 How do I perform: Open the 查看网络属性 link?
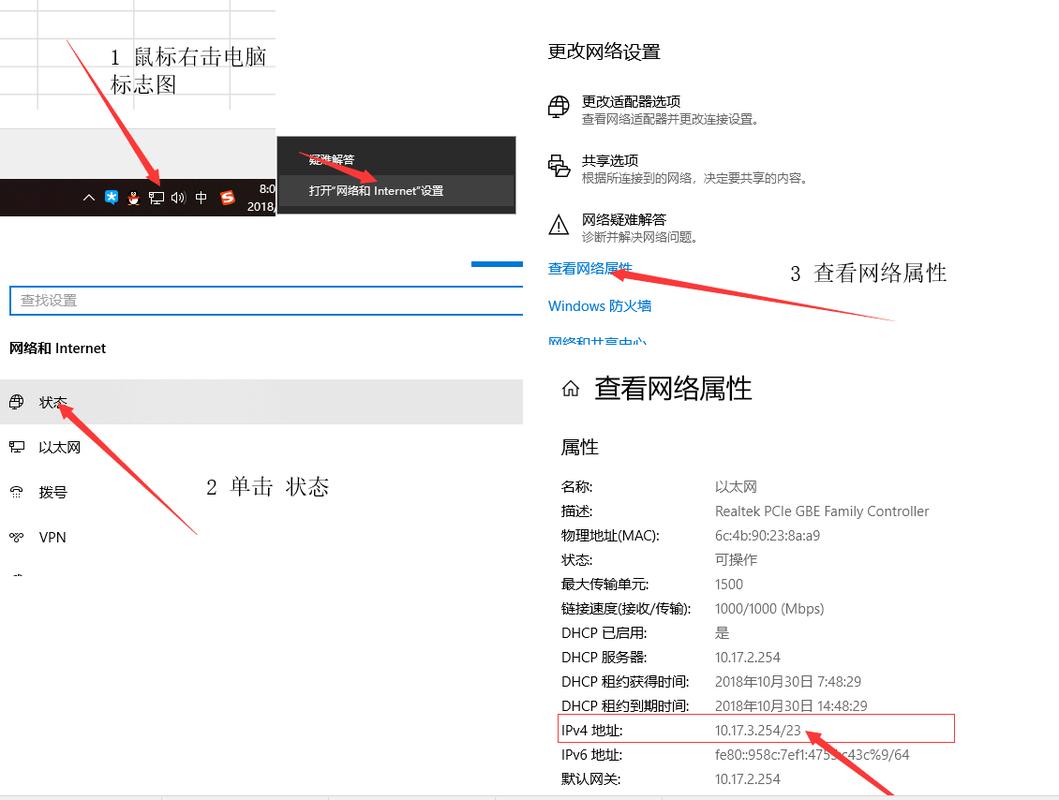pos(590,269)
